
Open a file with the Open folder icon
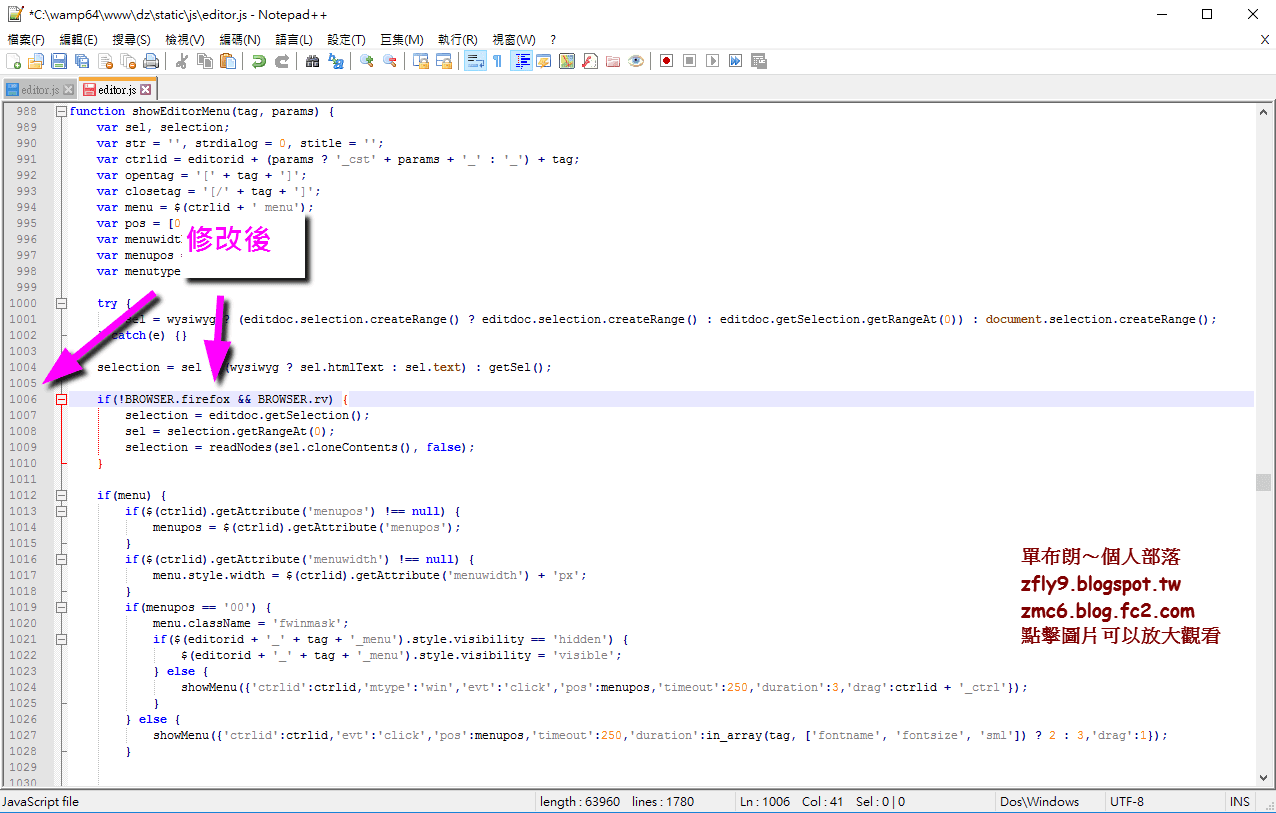coord(36,61)
